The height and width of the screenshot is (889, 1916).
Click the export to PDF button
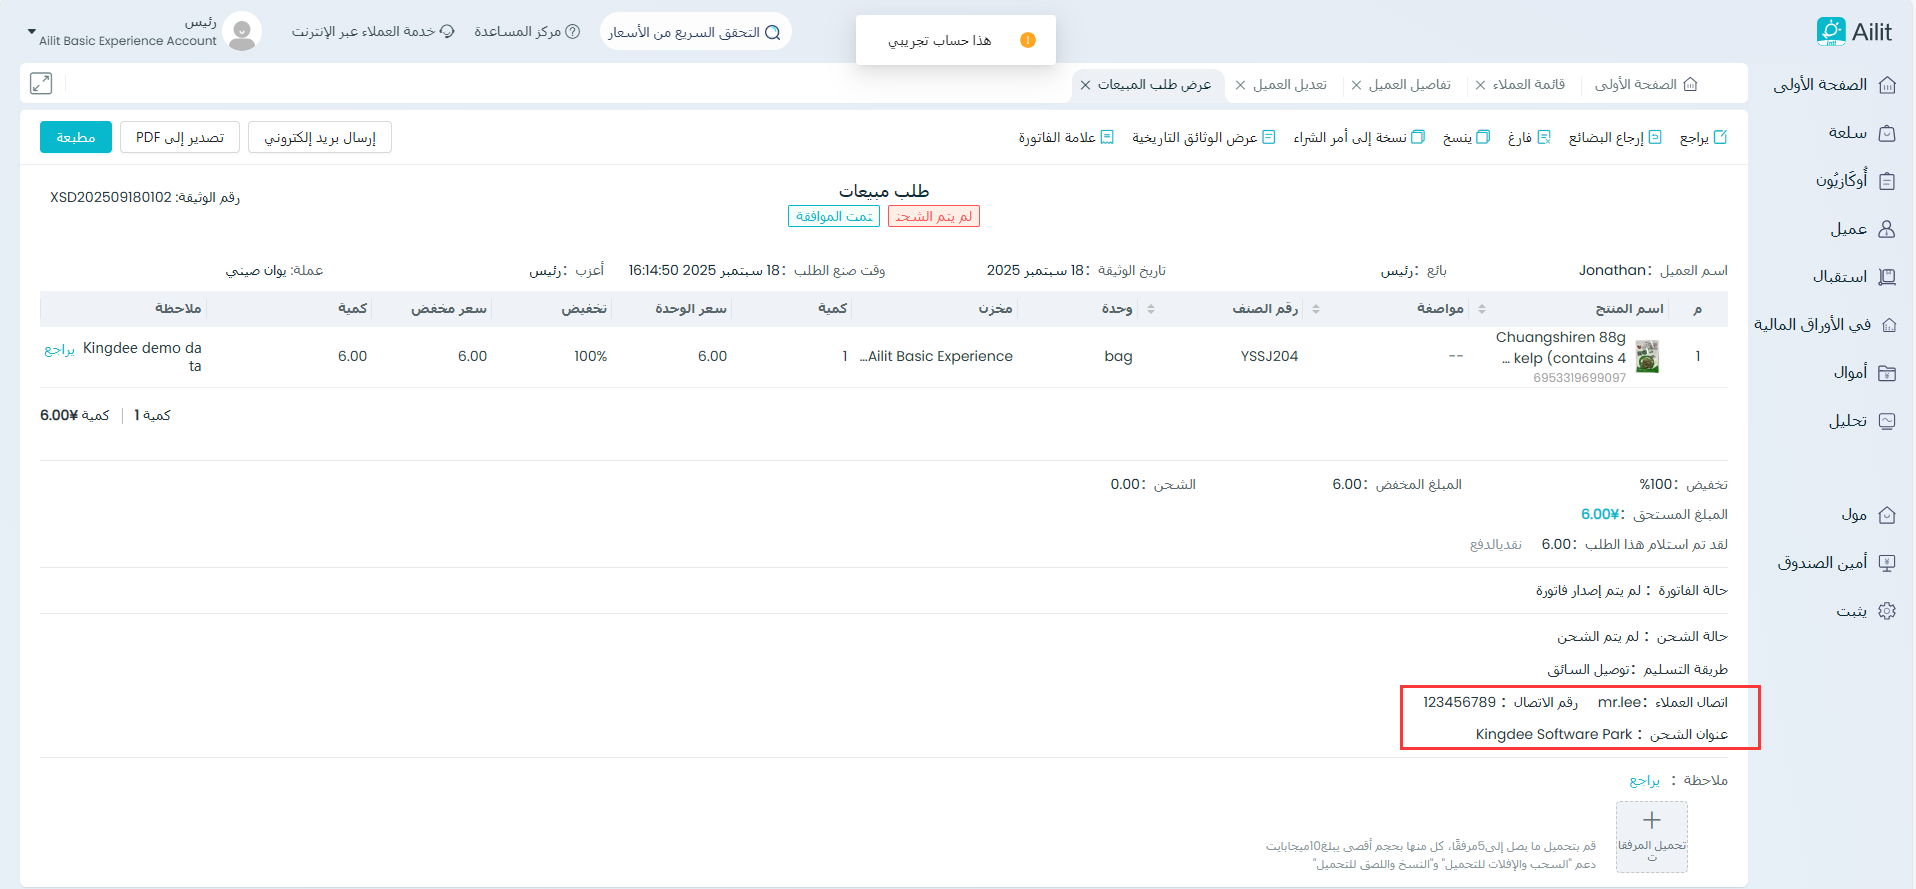[x=180, y=137]
